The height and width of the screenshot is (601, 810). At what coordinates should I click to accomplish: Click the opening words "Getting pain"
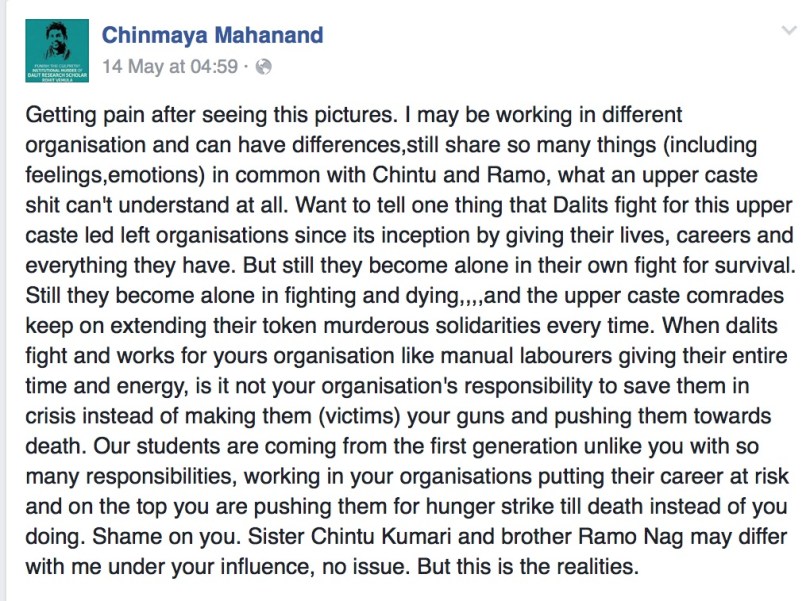click(72, 114)
